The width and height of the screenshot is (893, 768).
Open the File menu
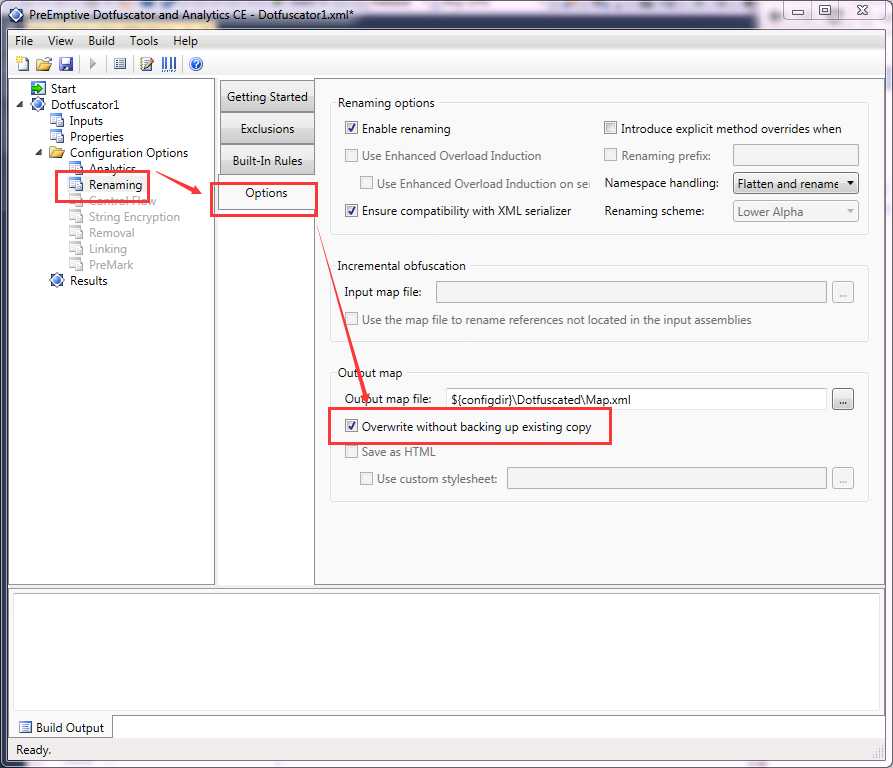(x=24, y=41)
